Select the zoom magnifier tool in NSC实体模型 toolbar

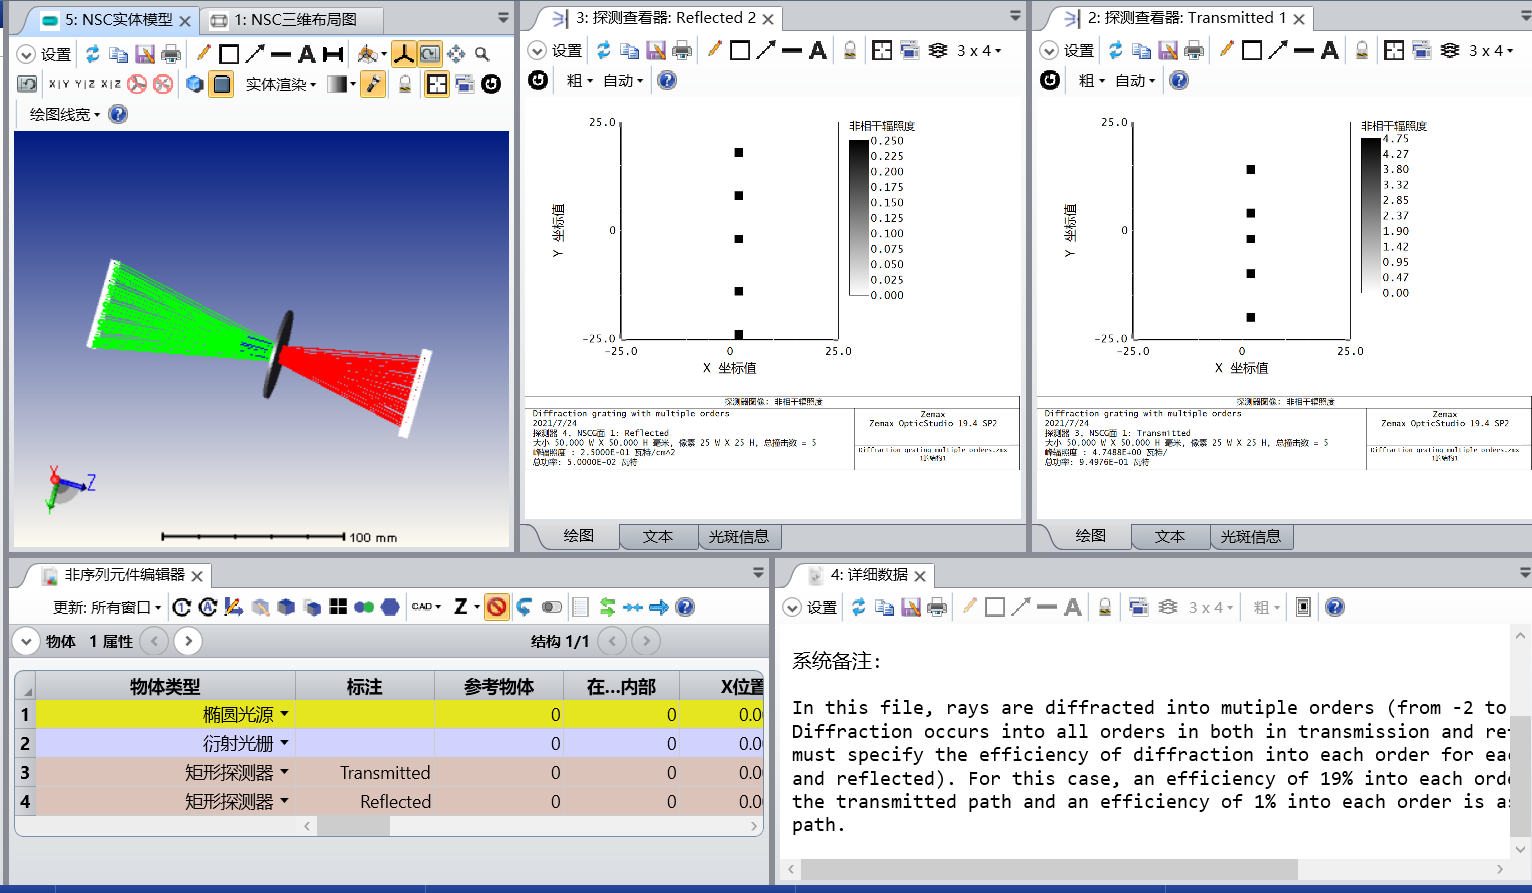point(481,54)
